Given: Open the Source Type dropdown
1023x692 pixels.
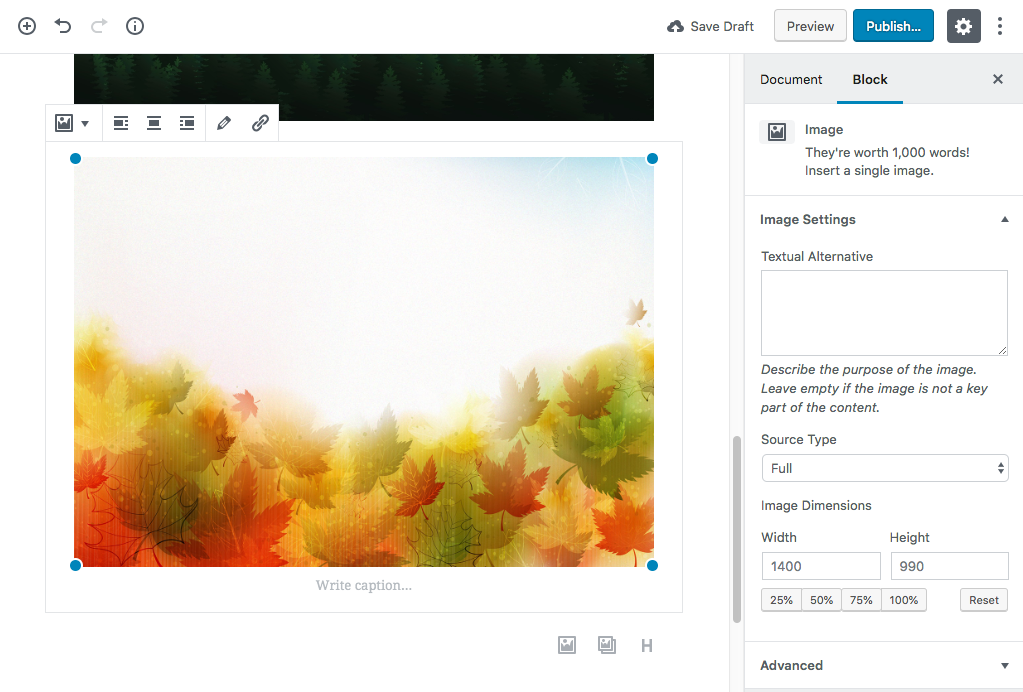Looking at the screenshot, I should point(885,468).
